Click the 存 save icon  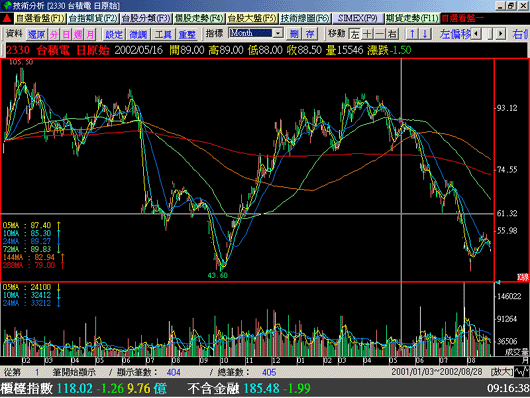click(310, 34)
